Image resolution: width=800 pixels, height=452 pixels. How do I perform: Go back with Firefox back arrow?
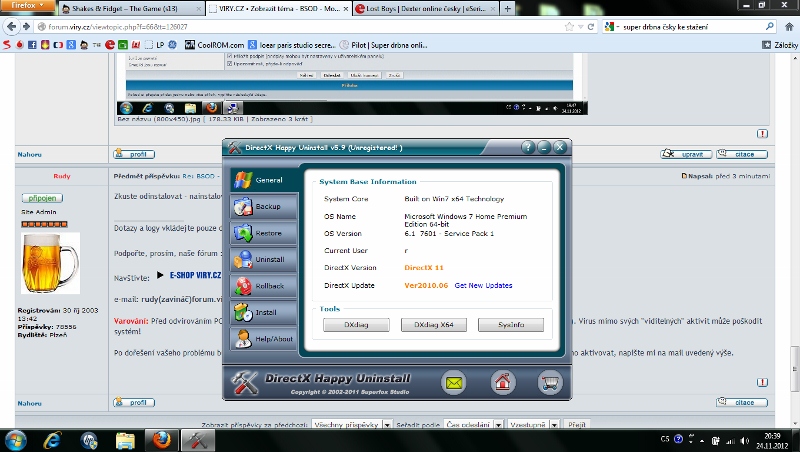(x=11, y=27)
